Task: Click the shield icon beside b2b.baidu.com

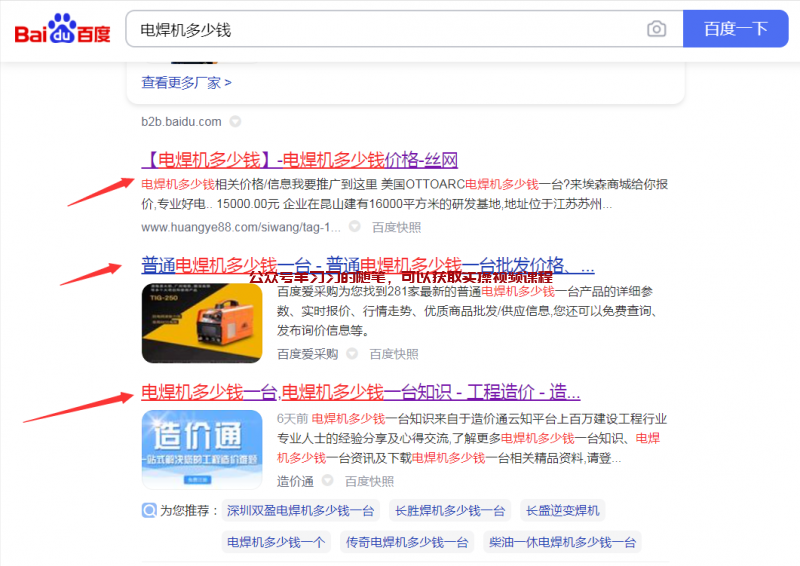Action: click(235, 121)
